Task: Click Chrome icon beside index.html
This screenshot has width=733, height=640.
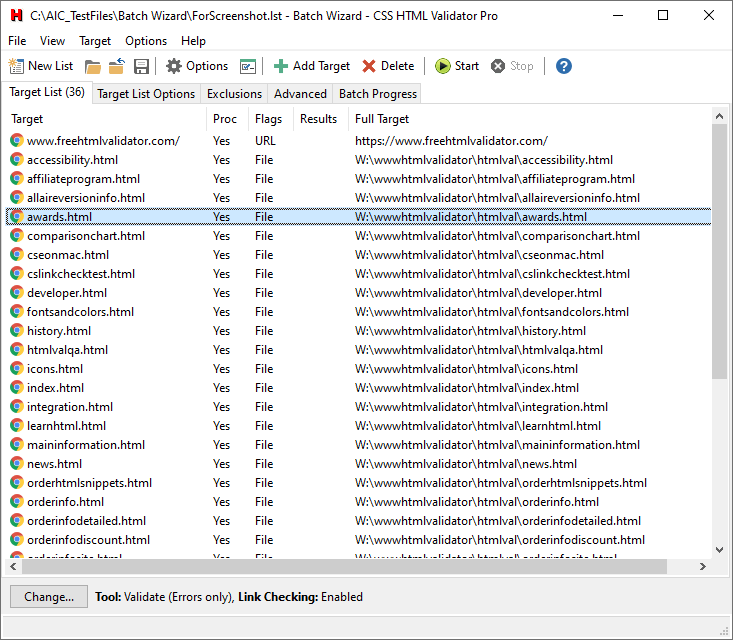Action: click(x=16, y=388)
